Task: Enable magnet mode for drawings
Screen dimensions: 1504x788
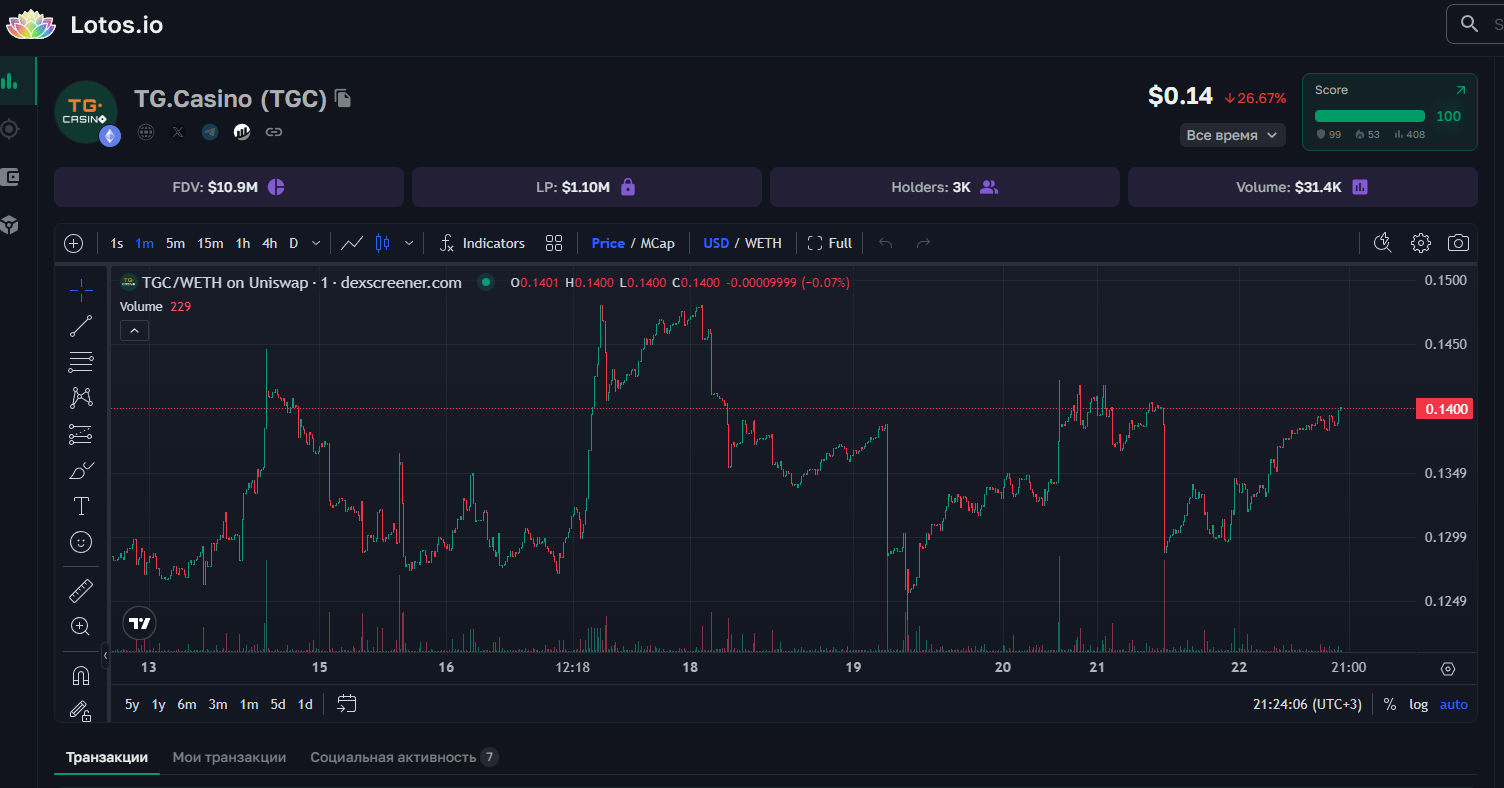Action: [81, 675]
